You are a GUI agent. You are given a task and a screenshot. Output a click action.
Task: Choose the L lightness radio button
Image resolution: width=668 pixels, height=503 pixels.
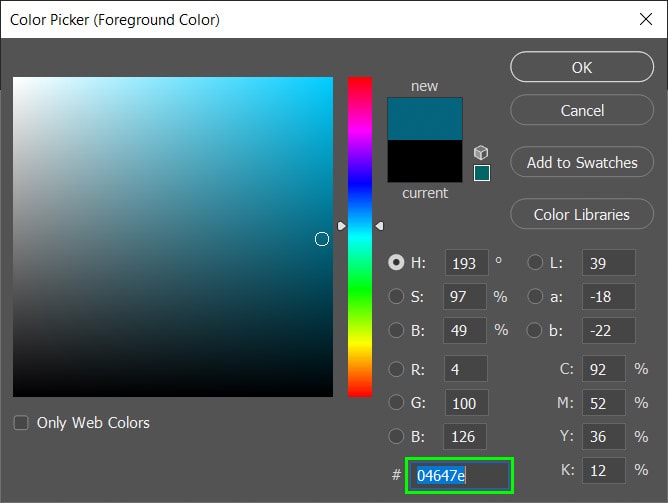[x=535, y=263]
